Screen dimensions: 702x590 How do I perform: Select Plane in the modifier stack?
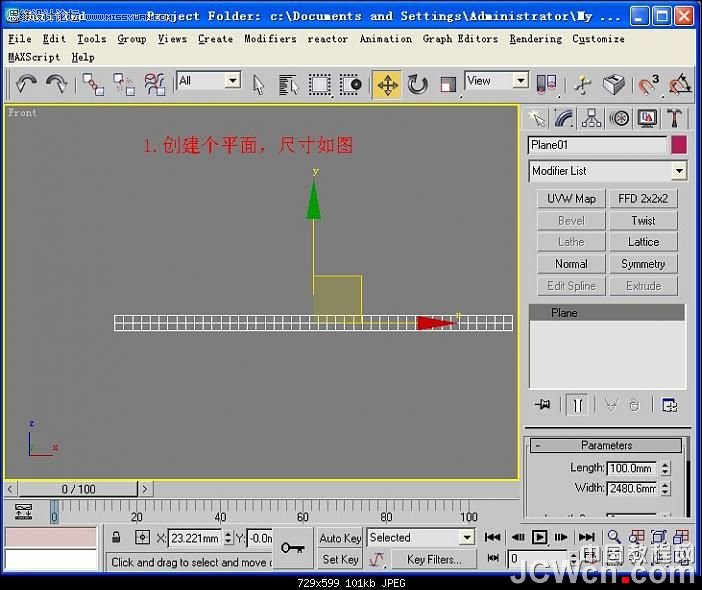coord(607,312)
